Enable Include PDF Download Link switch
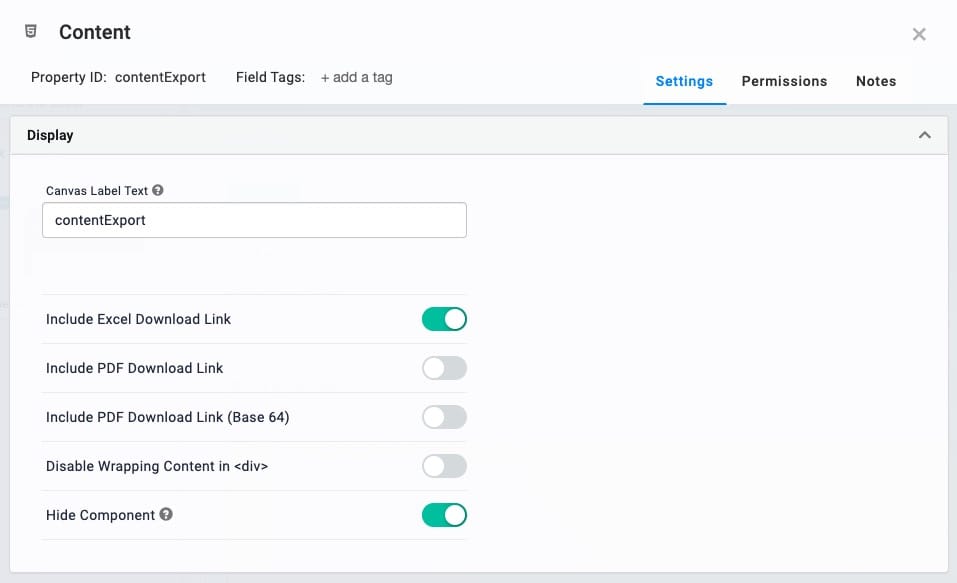 point(444,368)
